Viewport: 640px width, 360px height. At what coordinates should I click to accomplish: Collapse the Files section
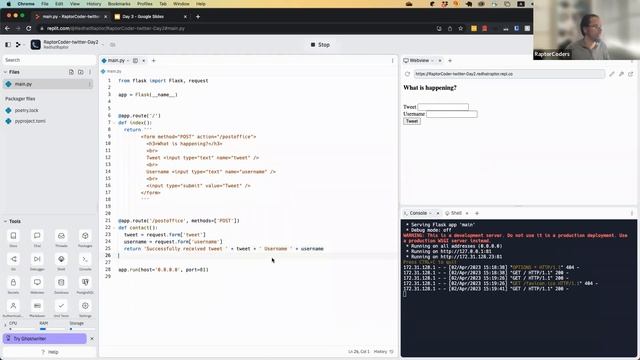5,72
